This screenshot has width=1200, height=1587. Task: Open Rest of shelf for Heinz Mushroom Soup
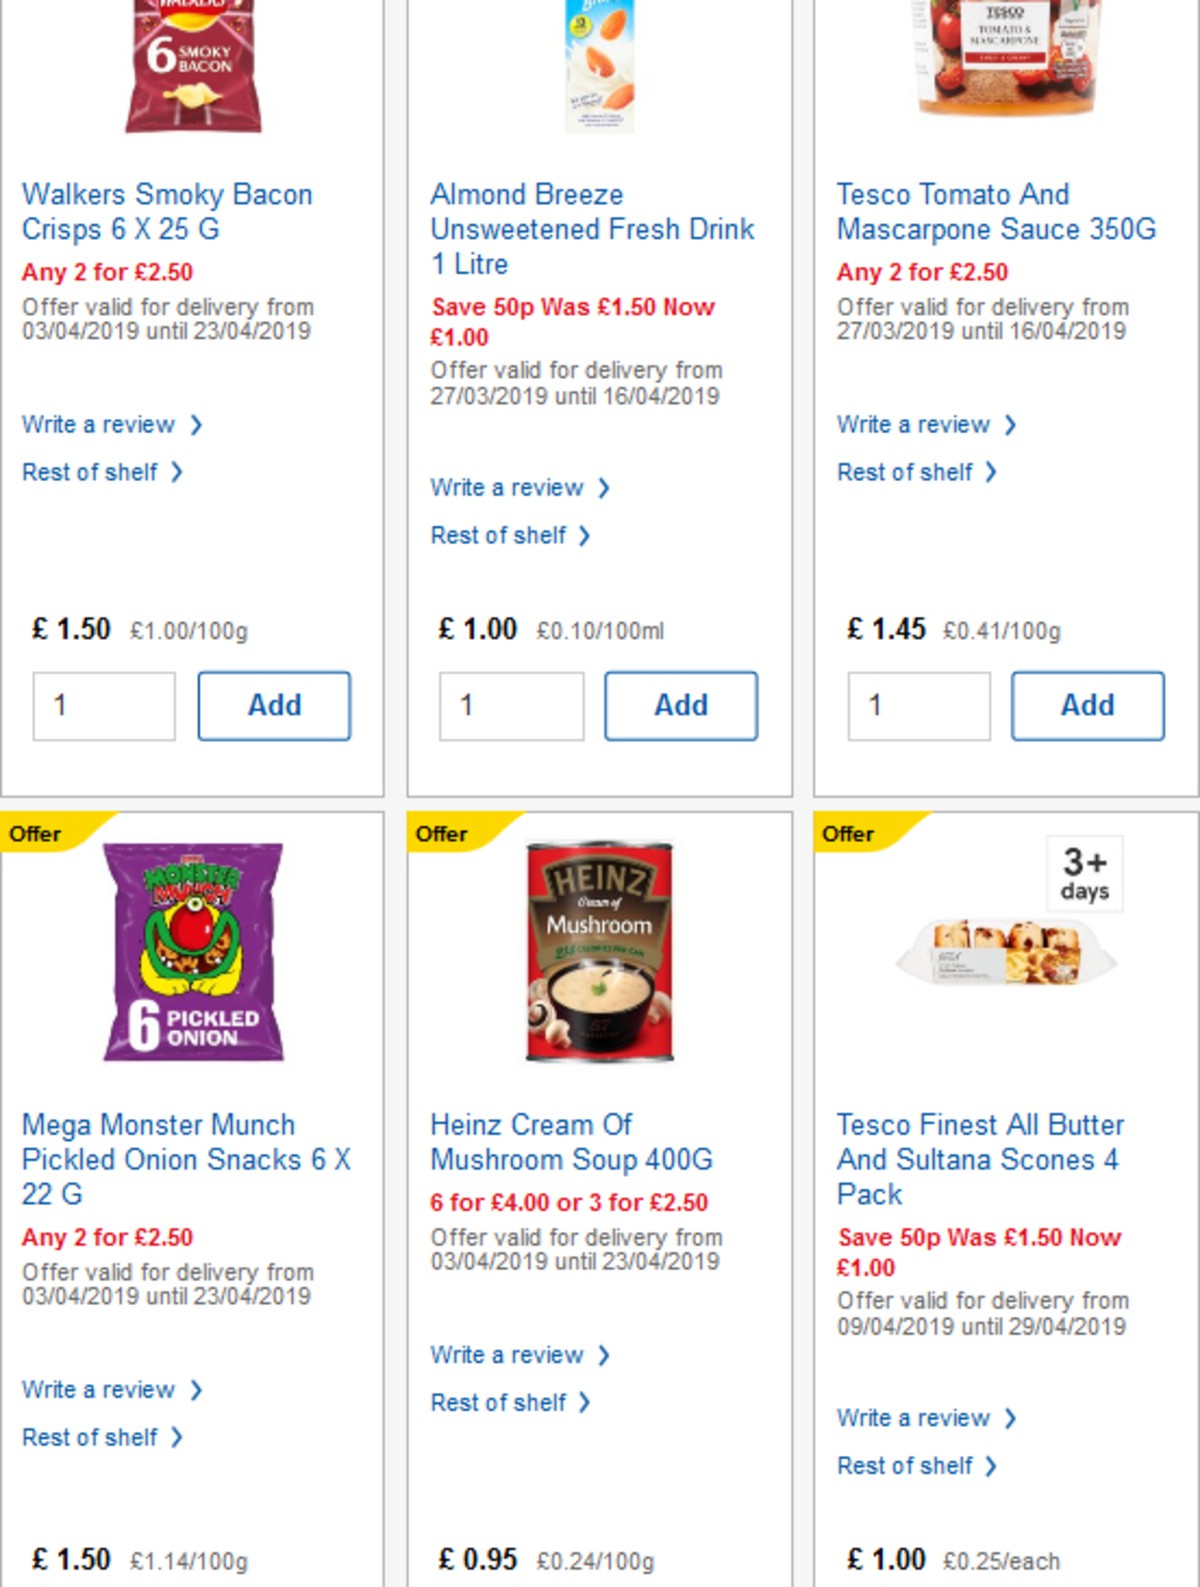500,1402
